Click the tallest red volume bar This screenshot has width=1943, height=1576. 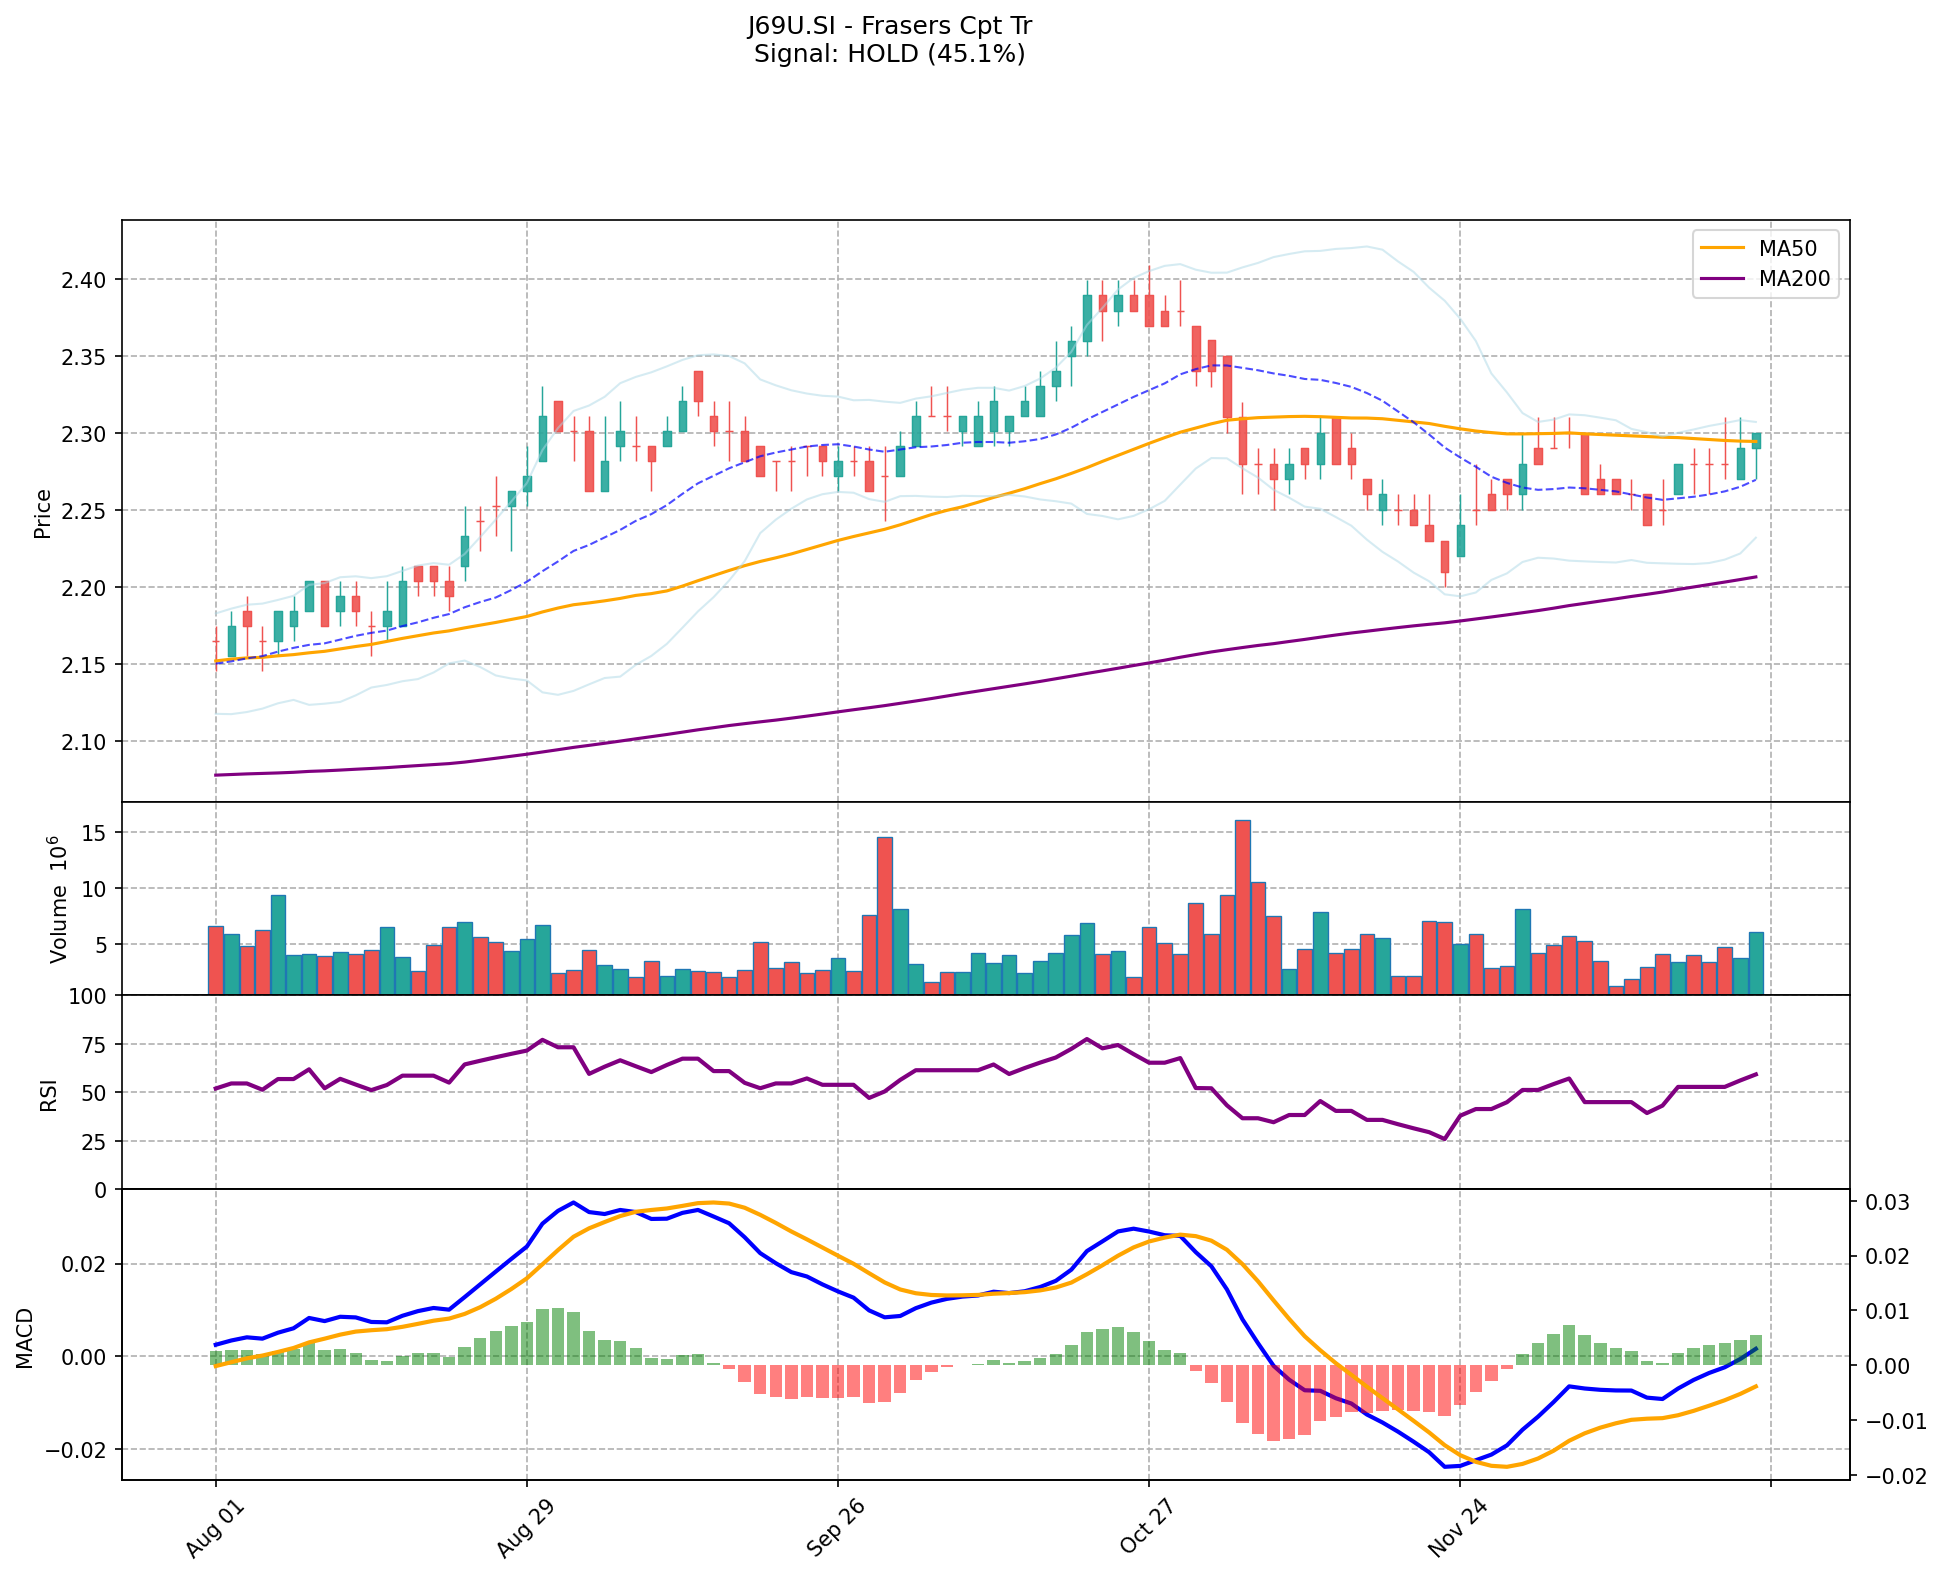pyautogui.click(x=1243, y=907)
